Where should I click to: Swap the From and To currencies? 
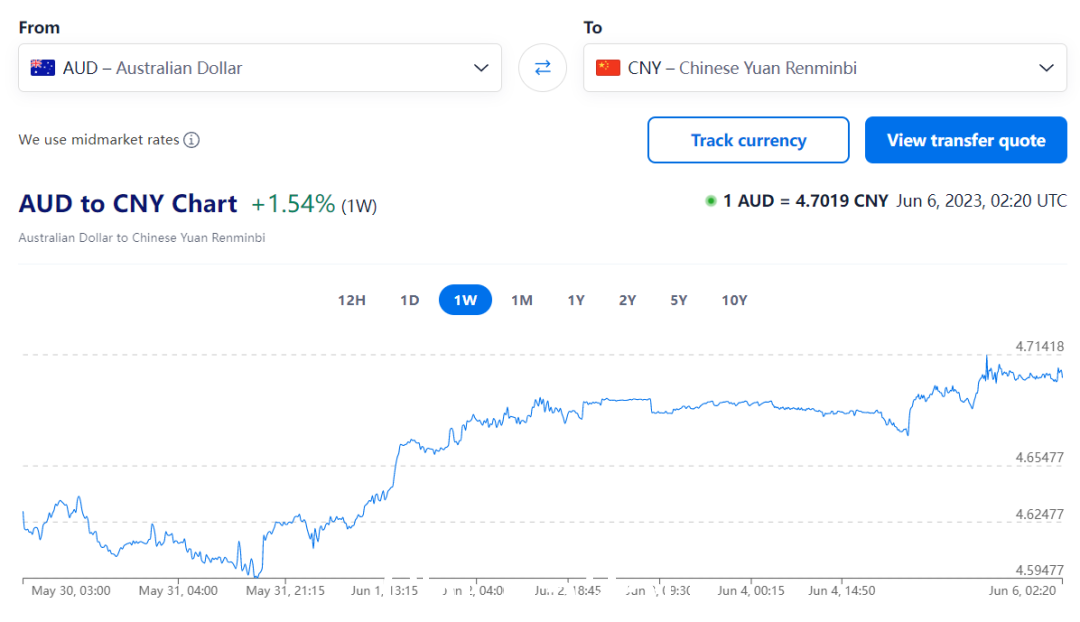click(543, 68)
